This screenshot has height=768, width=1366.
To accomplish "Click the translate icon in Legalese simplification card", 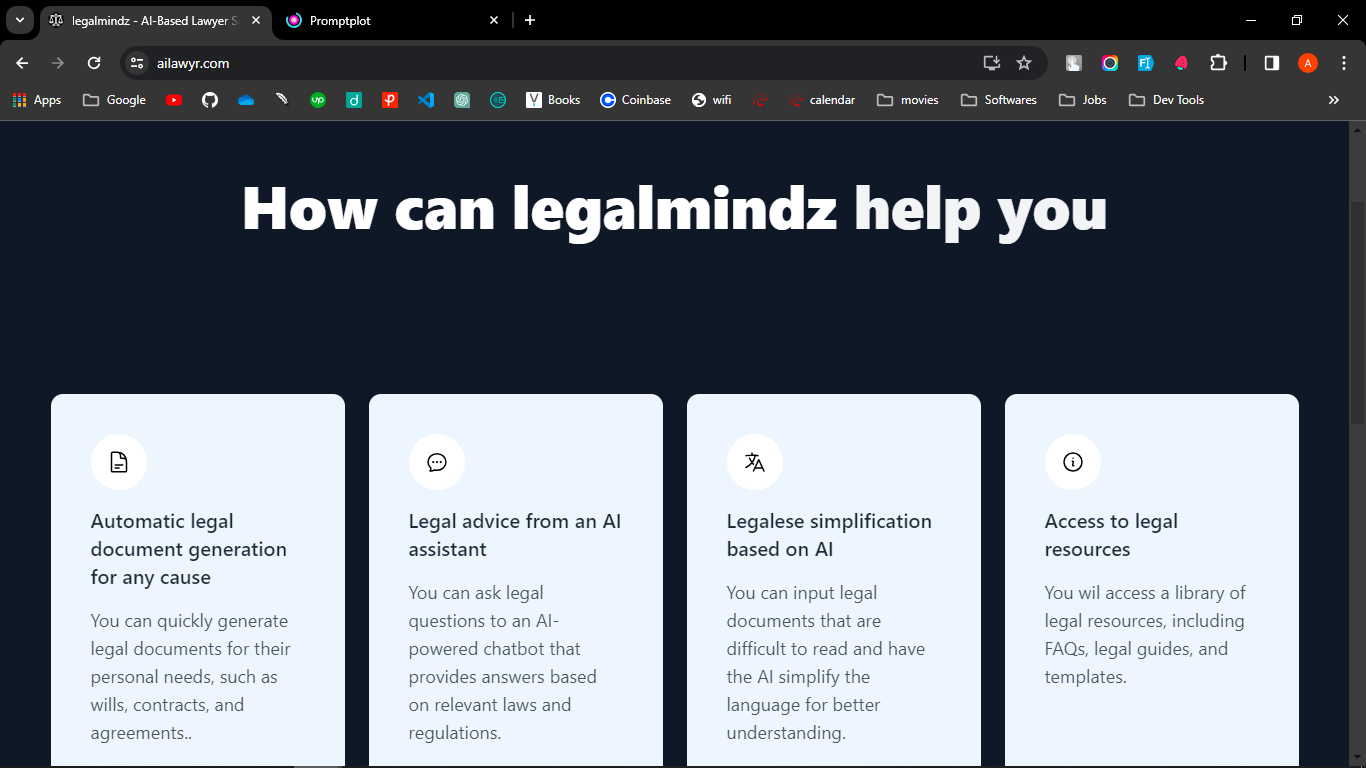I will [755, 462].
